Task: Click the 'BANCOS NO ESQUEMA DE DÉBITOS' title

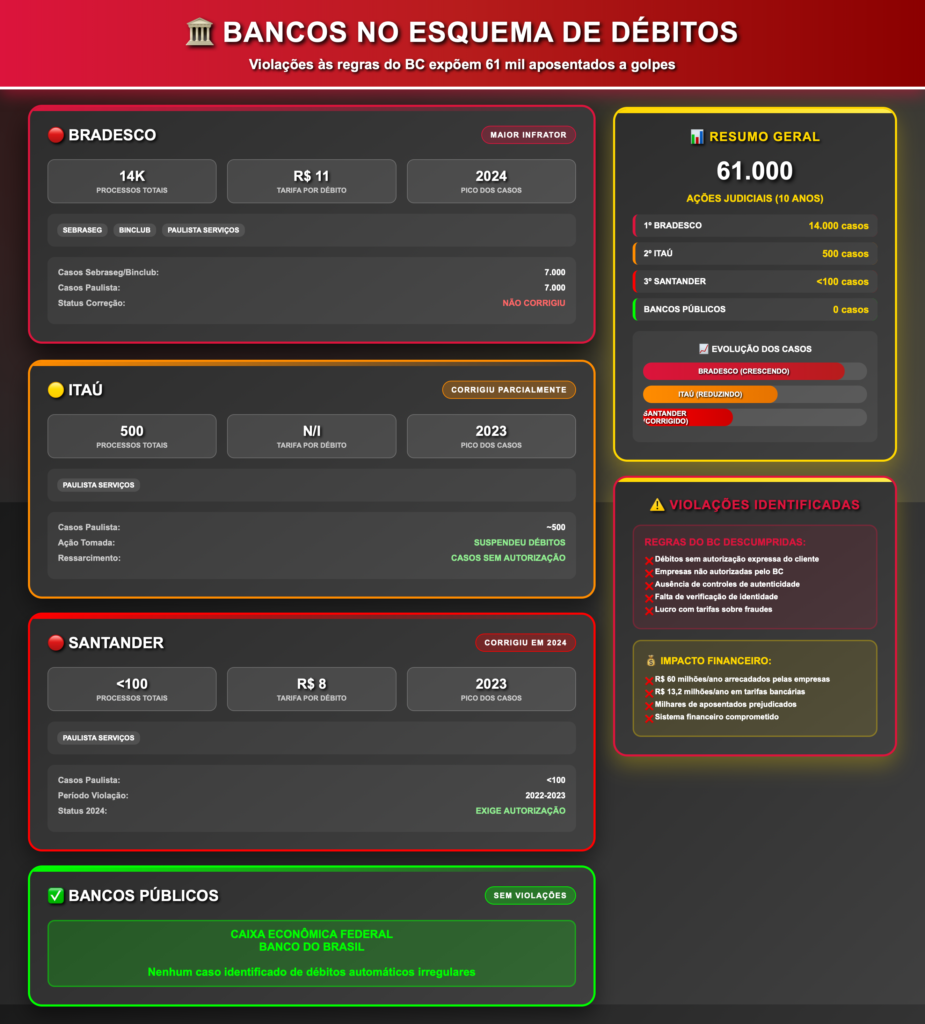Action: (x=480, y=32)
